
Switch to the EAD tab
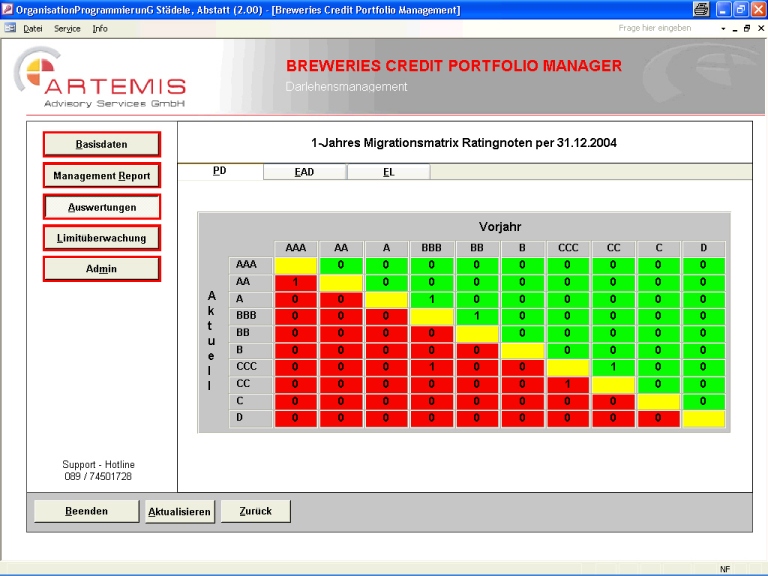304,172
